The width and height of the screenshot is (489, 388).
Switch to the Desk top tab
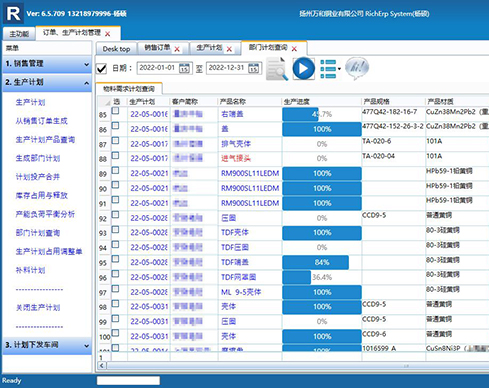tap(116, 49)
